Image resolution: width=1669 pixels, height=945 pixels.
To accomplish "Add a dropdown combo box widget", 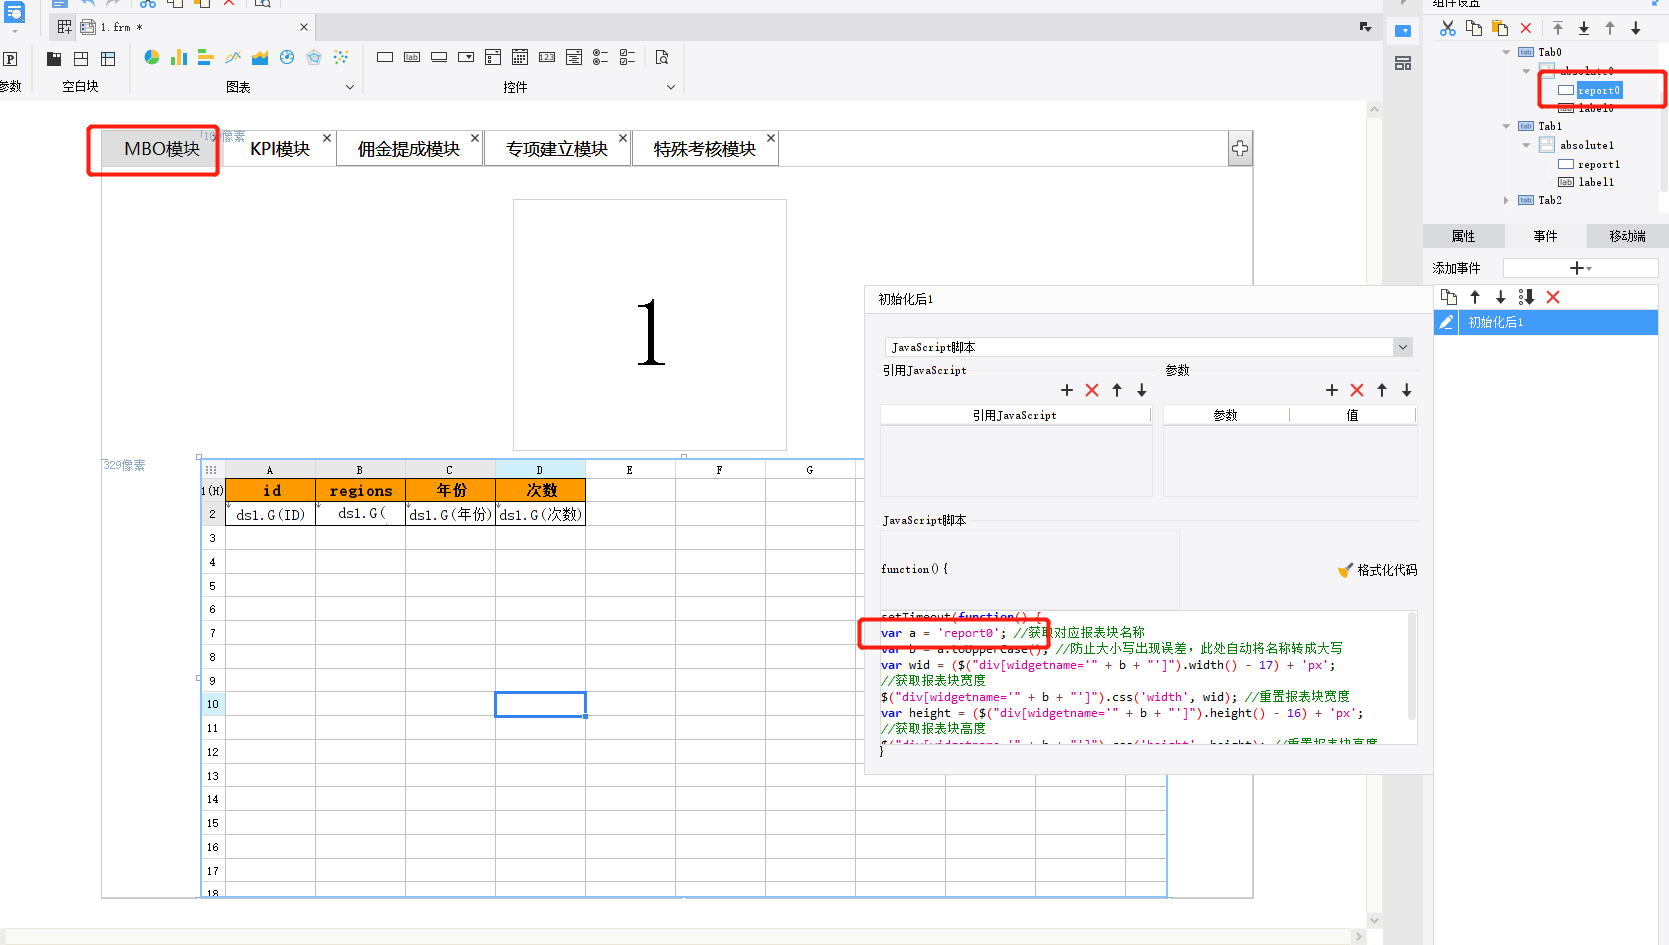I will point(466,57).
